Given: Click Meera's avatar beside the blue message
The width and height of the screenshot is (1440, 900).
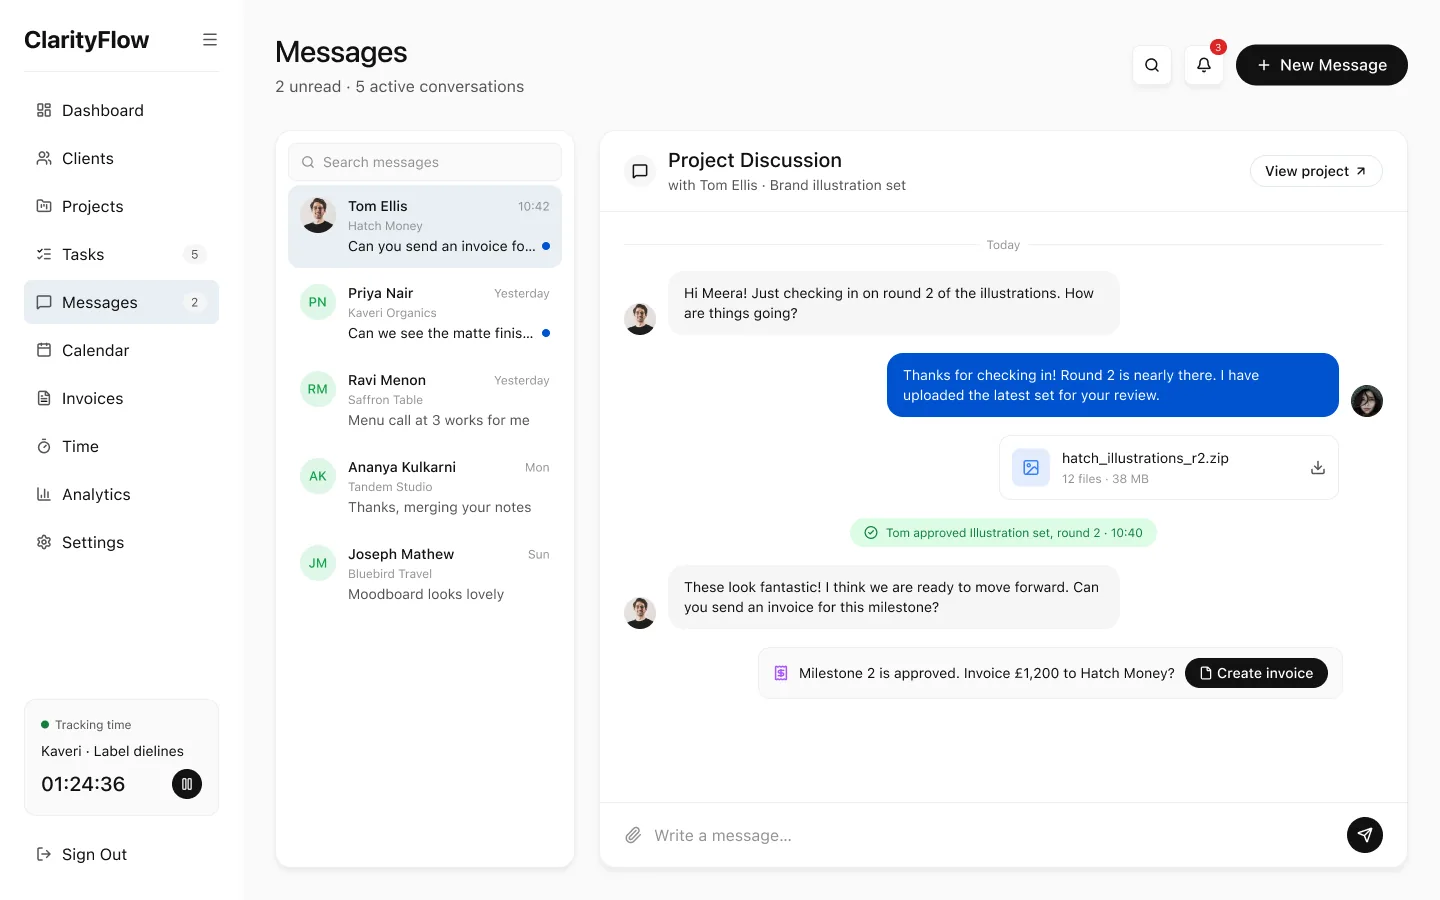Looking at the screenshot, I should (x=1367, y=401).
